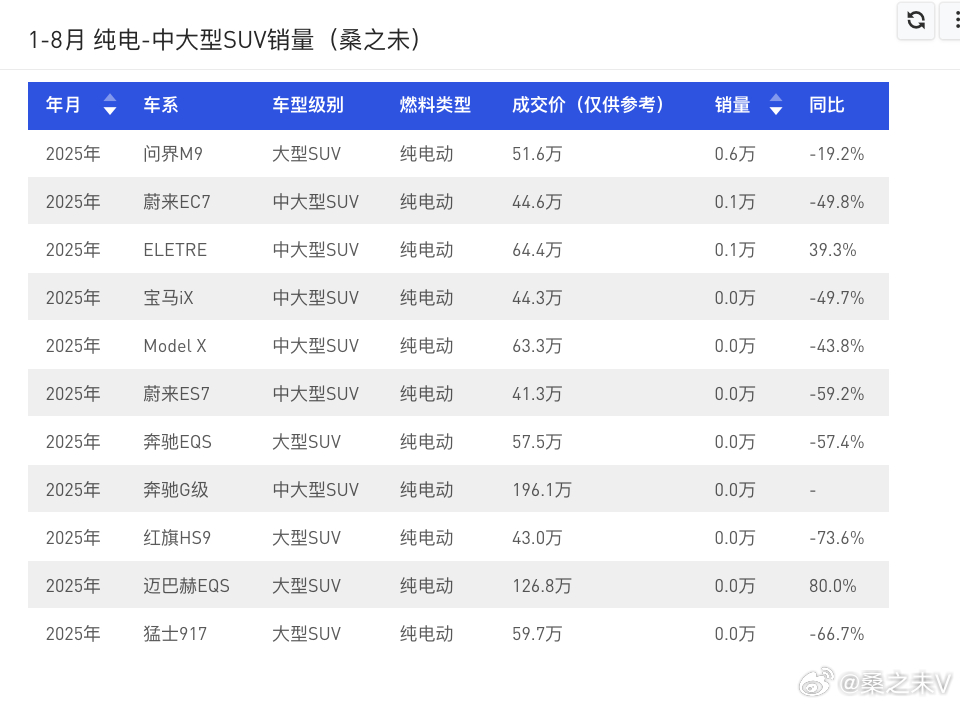
Task: Click 纯电动 in the Model X row
Action: [x=426, y=346]
